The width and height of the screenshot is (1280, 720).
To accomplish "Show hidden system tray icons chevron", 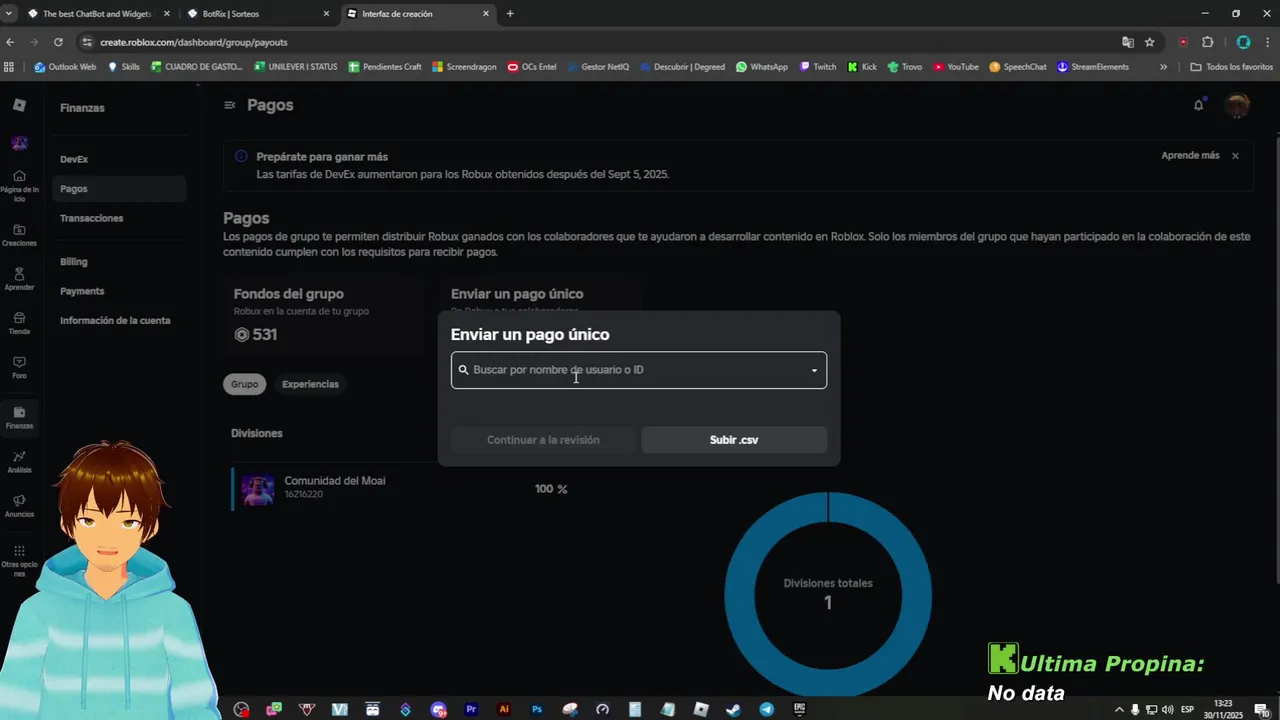I will [1119, 709].
